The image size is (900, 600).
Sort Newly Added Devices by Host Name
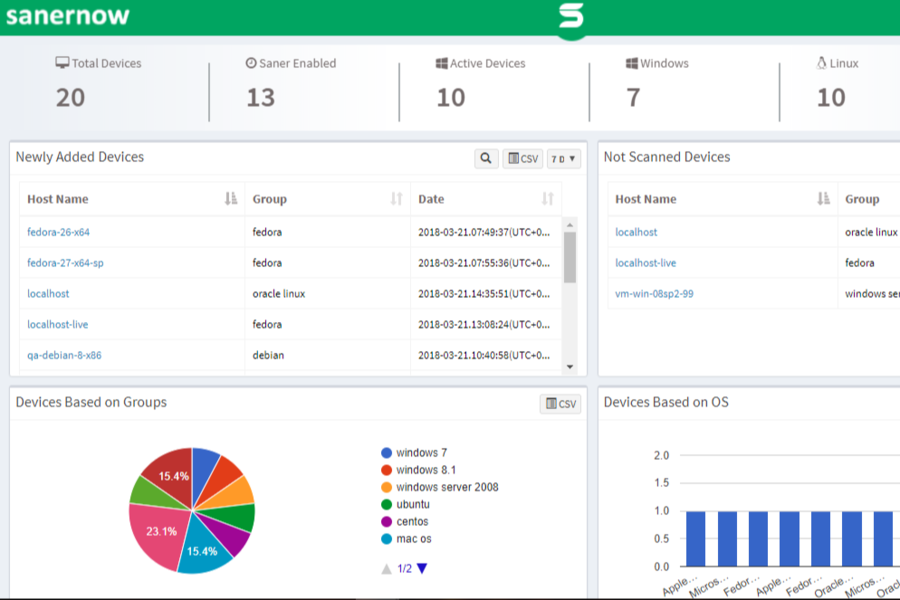tap(231, 199)
